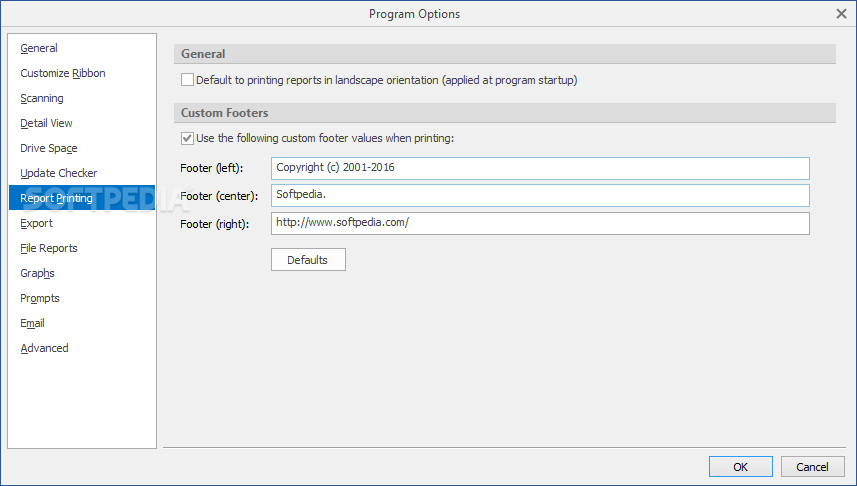Open the General options category
The width and height of the screenshot is (857, 486).
[39, 48]
